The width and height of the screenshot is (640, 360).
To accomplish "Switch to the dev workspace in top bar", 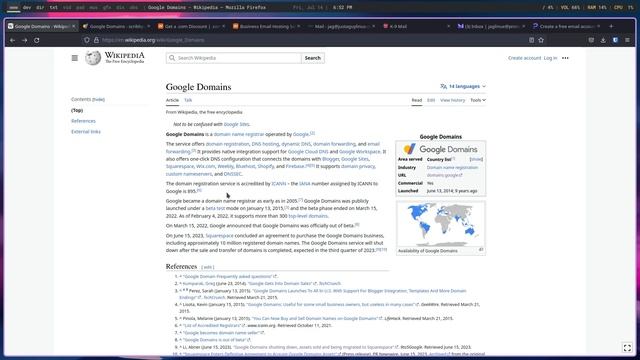I will [27, 7].
